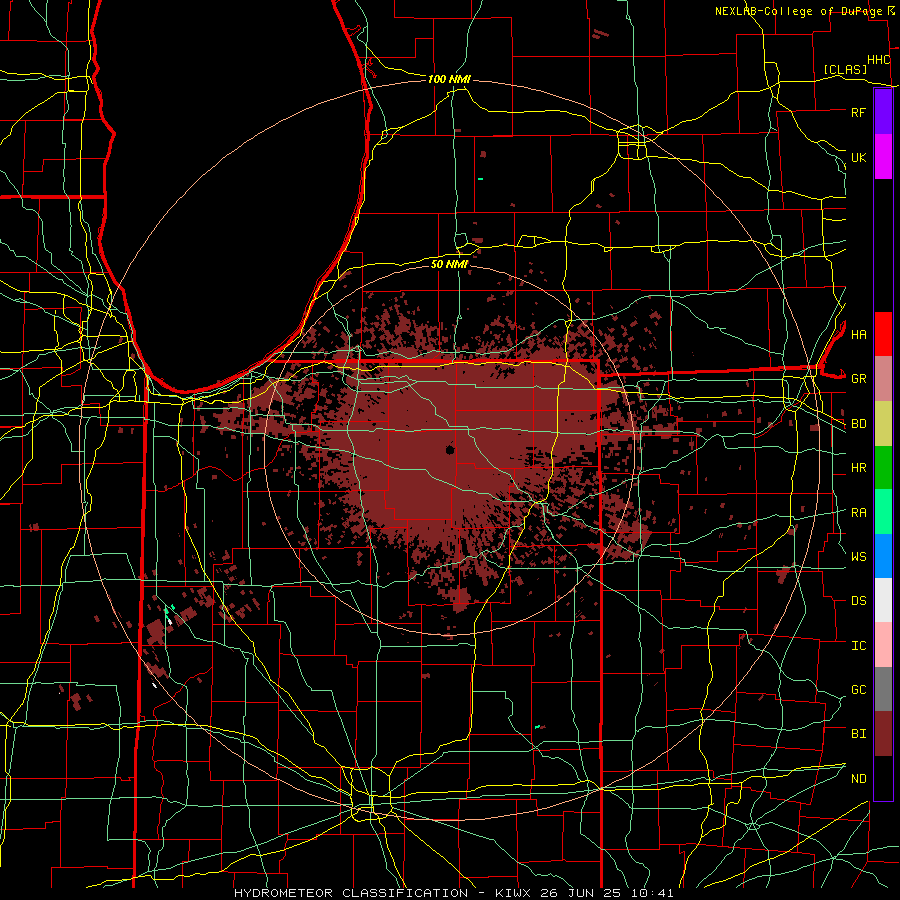This screenshot has height=900, width=900.
Task: Click the 'HYDROMETEOR CLASSIFICATION' caption text
Action: pos(351,893)
